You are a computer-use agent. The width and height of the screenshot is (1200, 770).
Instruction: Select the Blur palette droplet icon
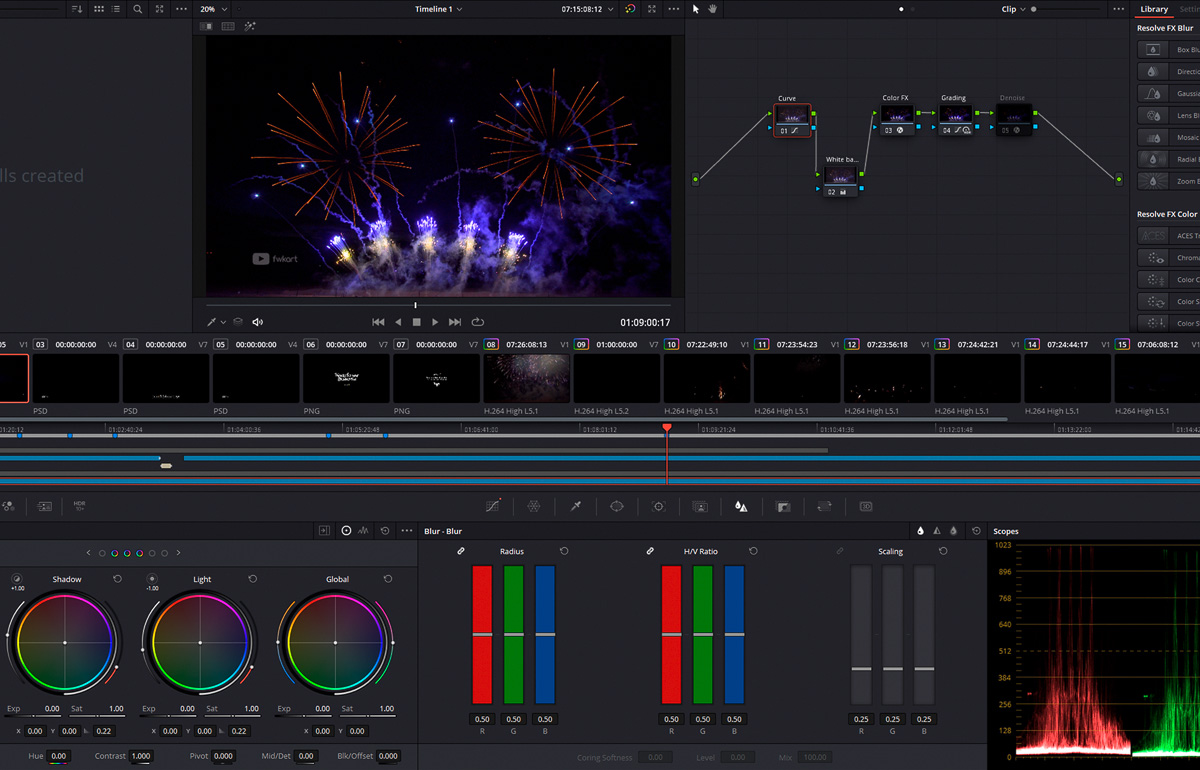pyautogui.click(x=741, y=507)
